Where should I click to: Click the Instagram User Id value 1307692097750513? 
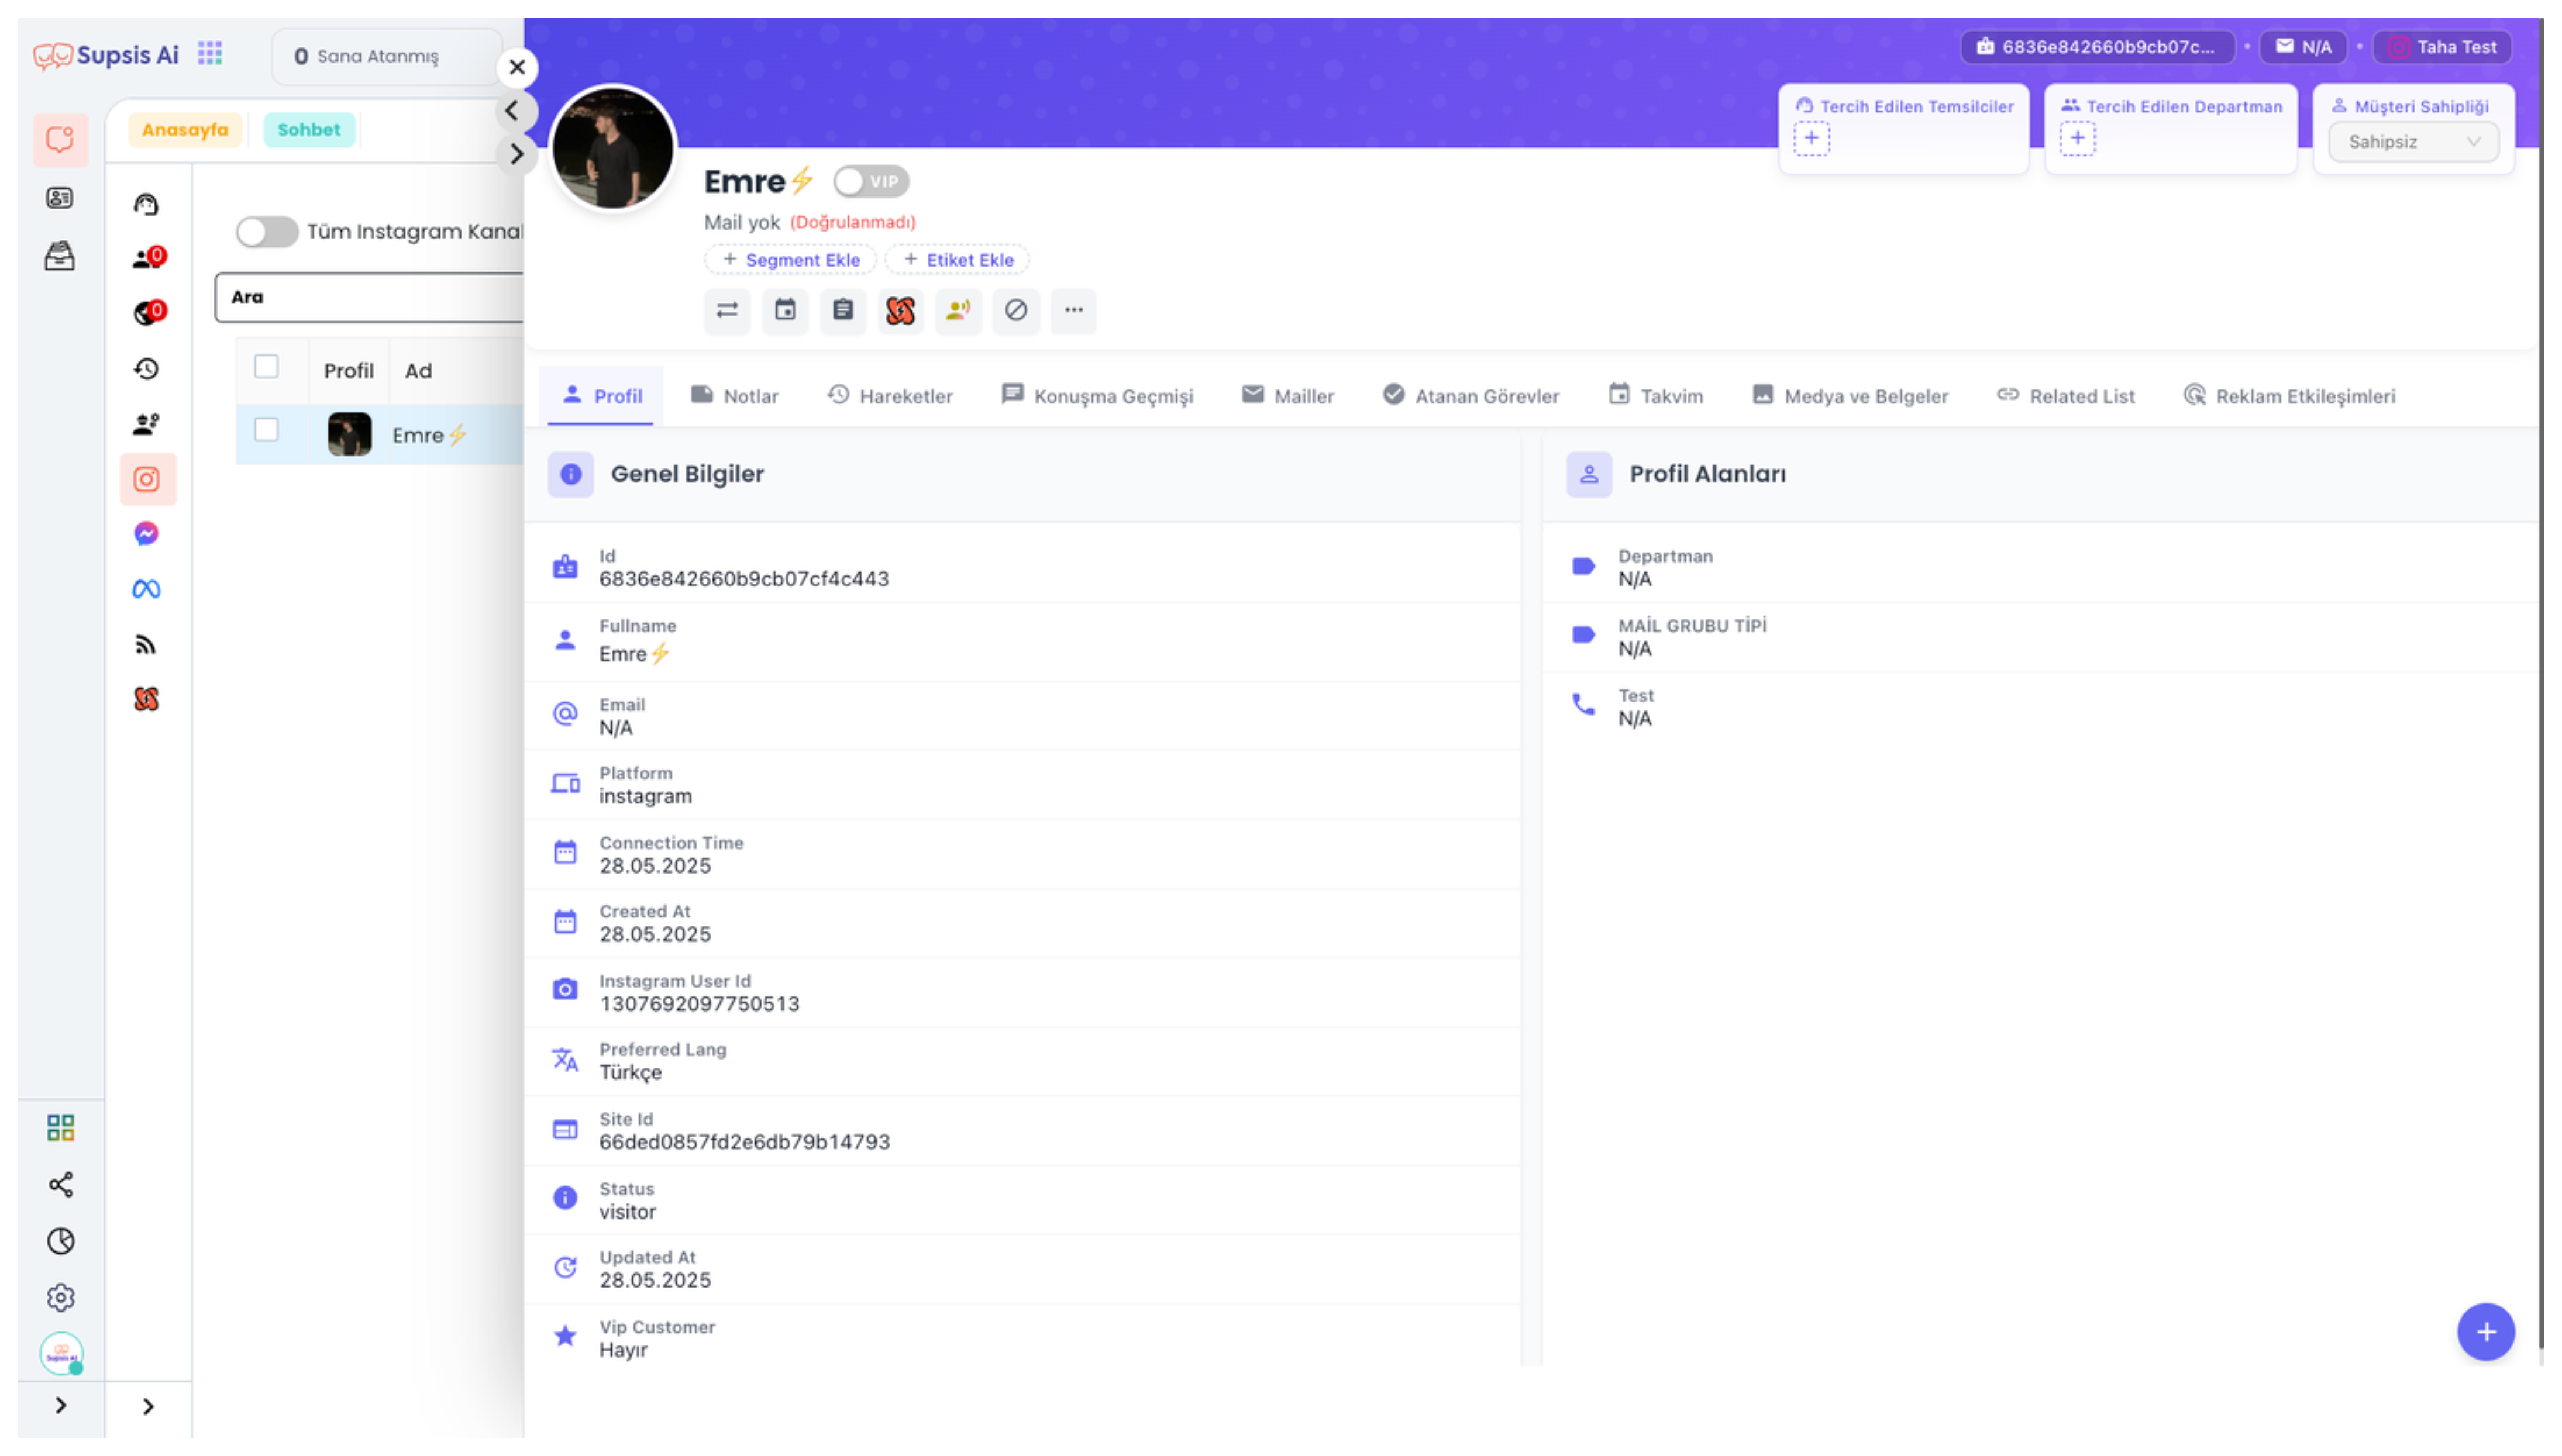[699, 1004]
